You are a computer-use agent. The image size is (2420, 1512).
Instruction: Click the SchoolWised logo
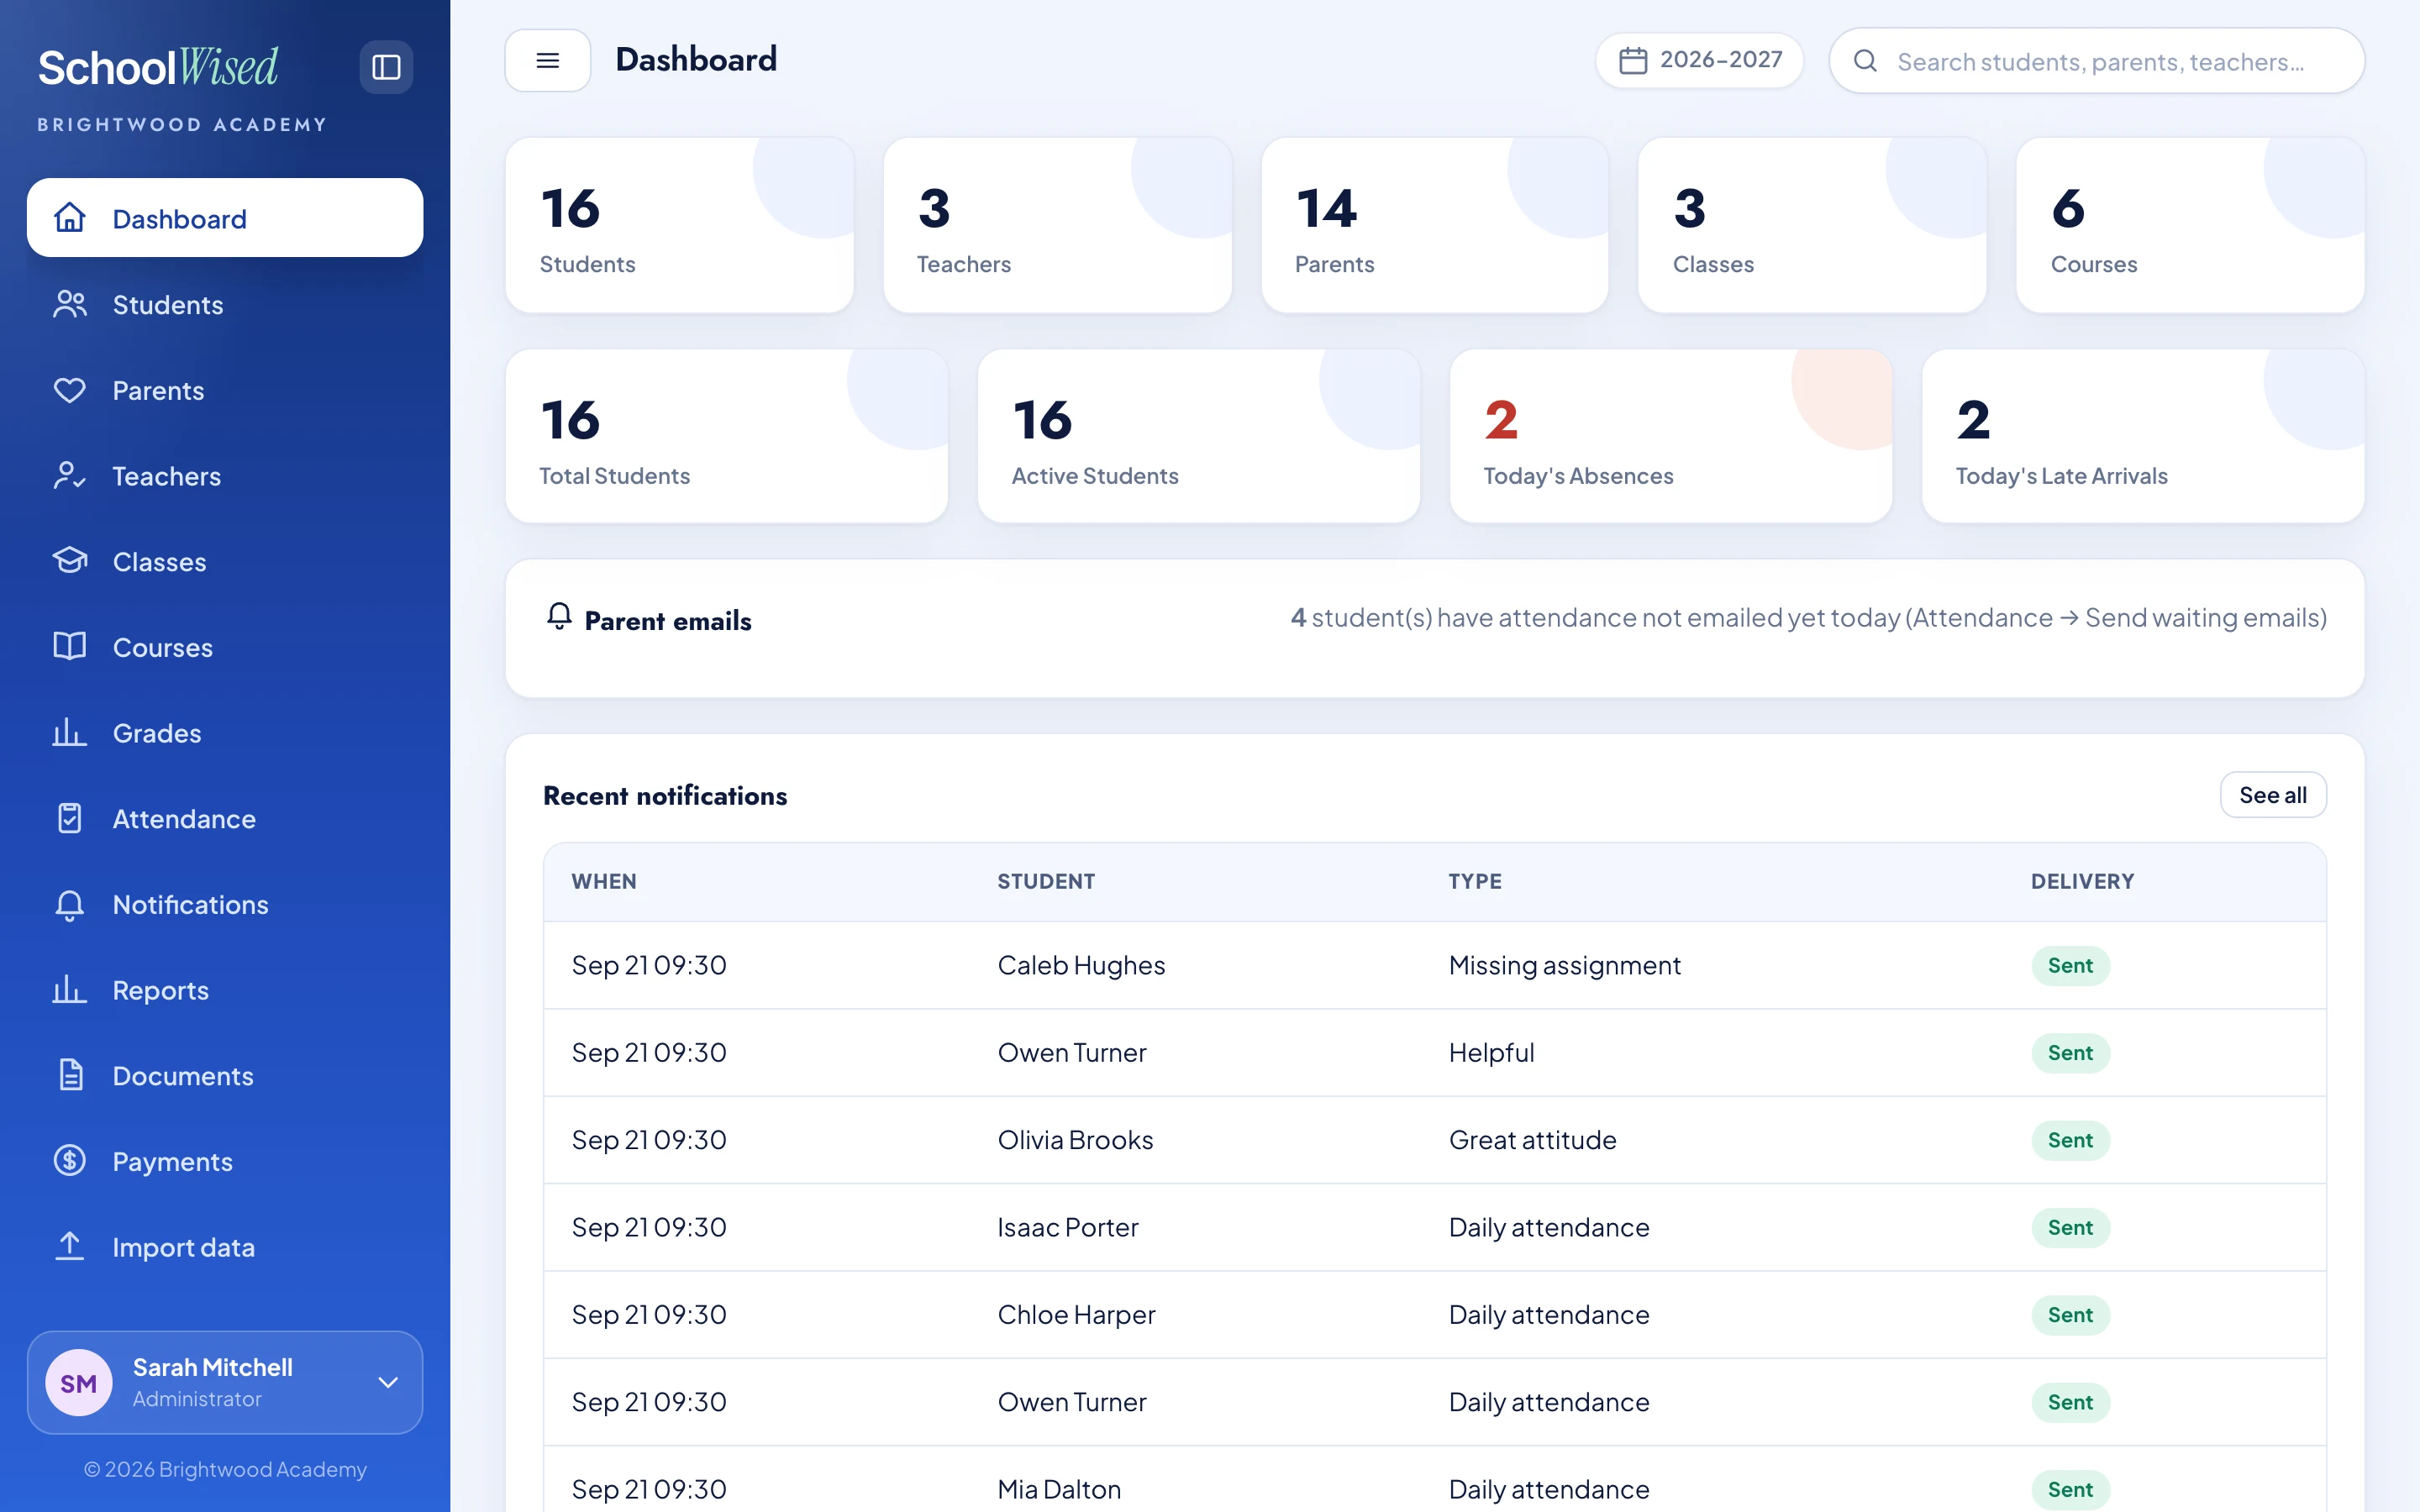tap(158, 67)
